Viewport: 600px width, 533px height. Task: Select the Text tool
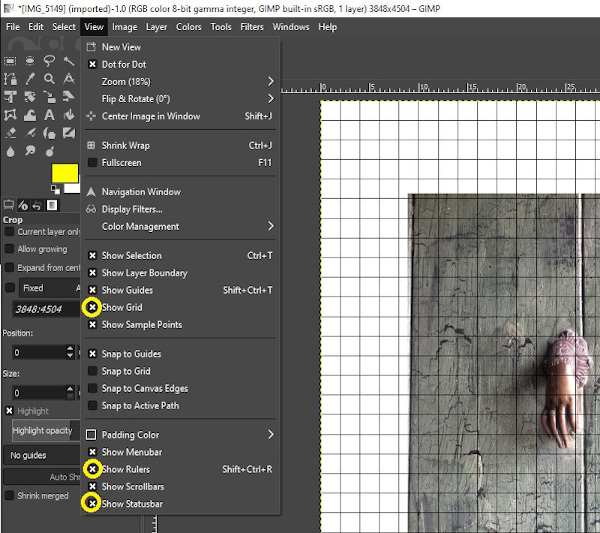coord(49,115)
